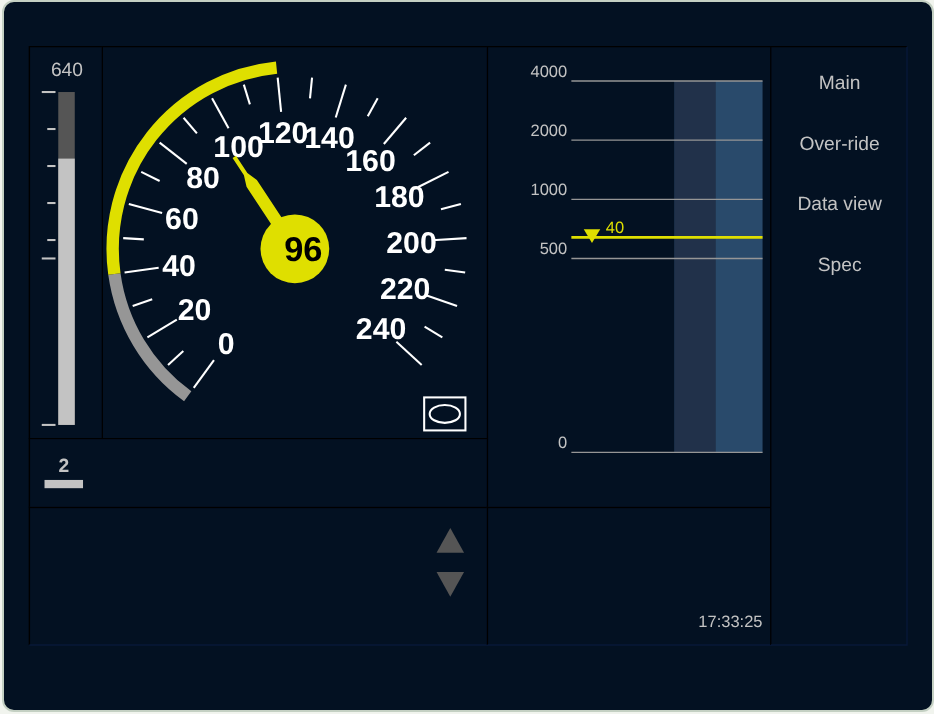Open the Data view menu

(x=839, y=204)
